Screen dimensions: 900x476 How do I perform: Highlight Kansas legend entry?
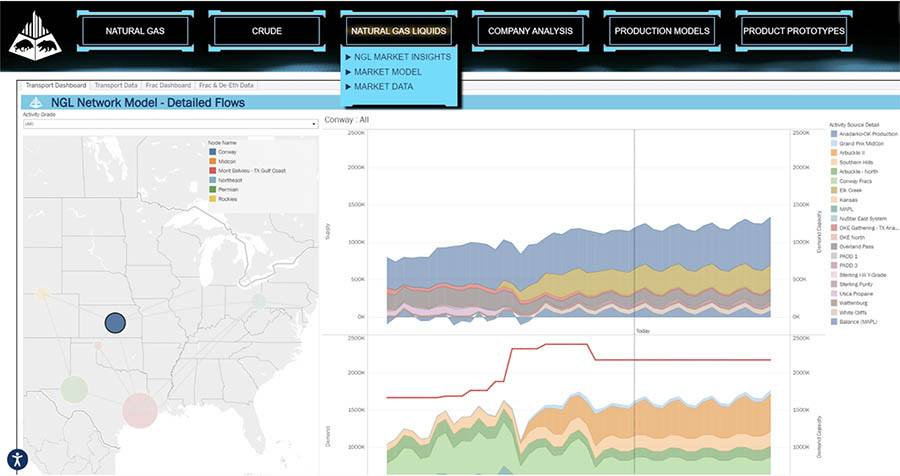tap(844, 200)
